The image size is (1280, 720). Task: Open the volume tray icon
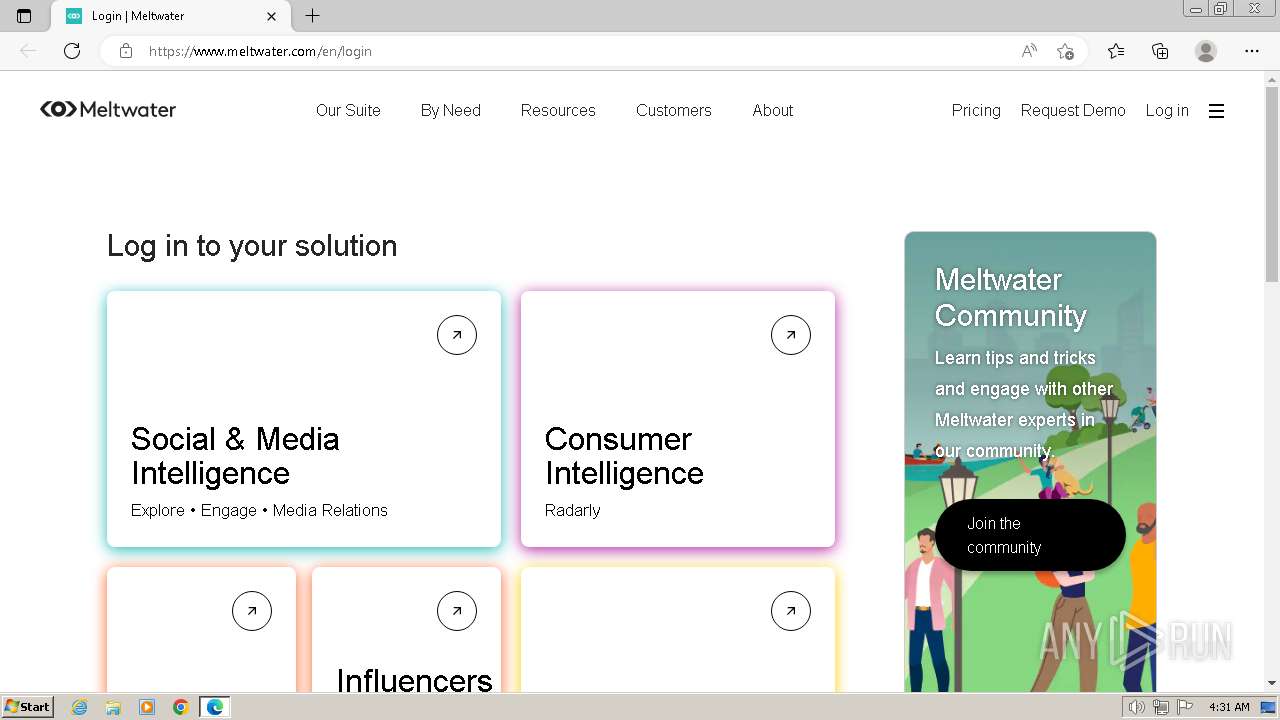[x=1136, y=707]
